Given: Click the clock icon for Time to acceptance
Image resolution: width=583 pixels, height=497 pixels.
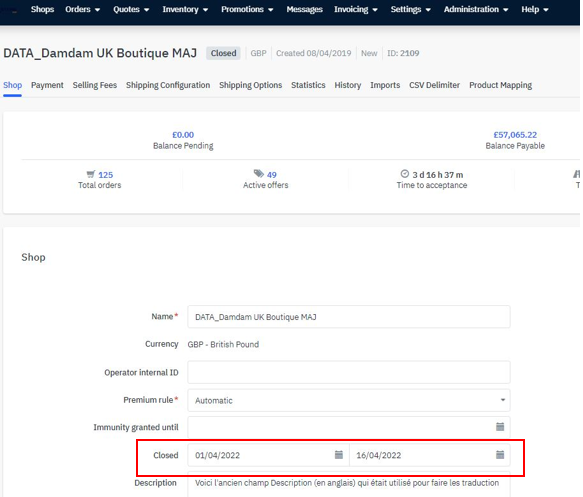Looking at the screenshot, I should pos(405,174).
